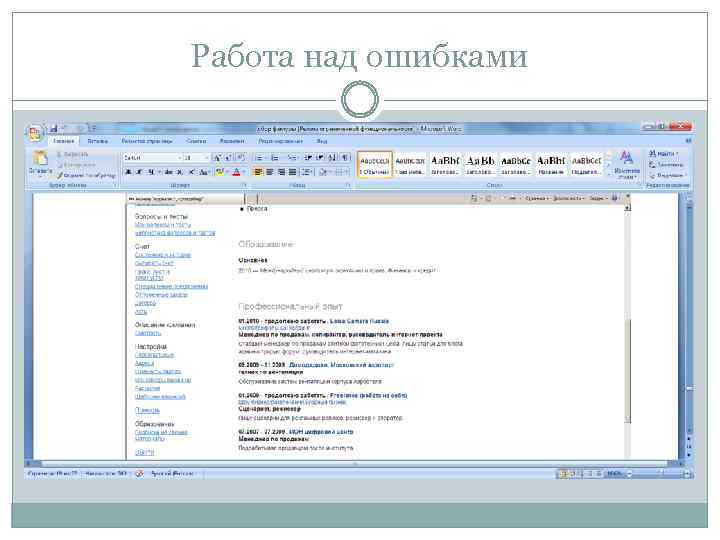Select the Название (Title) style thumbnail
This screenshot has width=720, height=540.
551,165
